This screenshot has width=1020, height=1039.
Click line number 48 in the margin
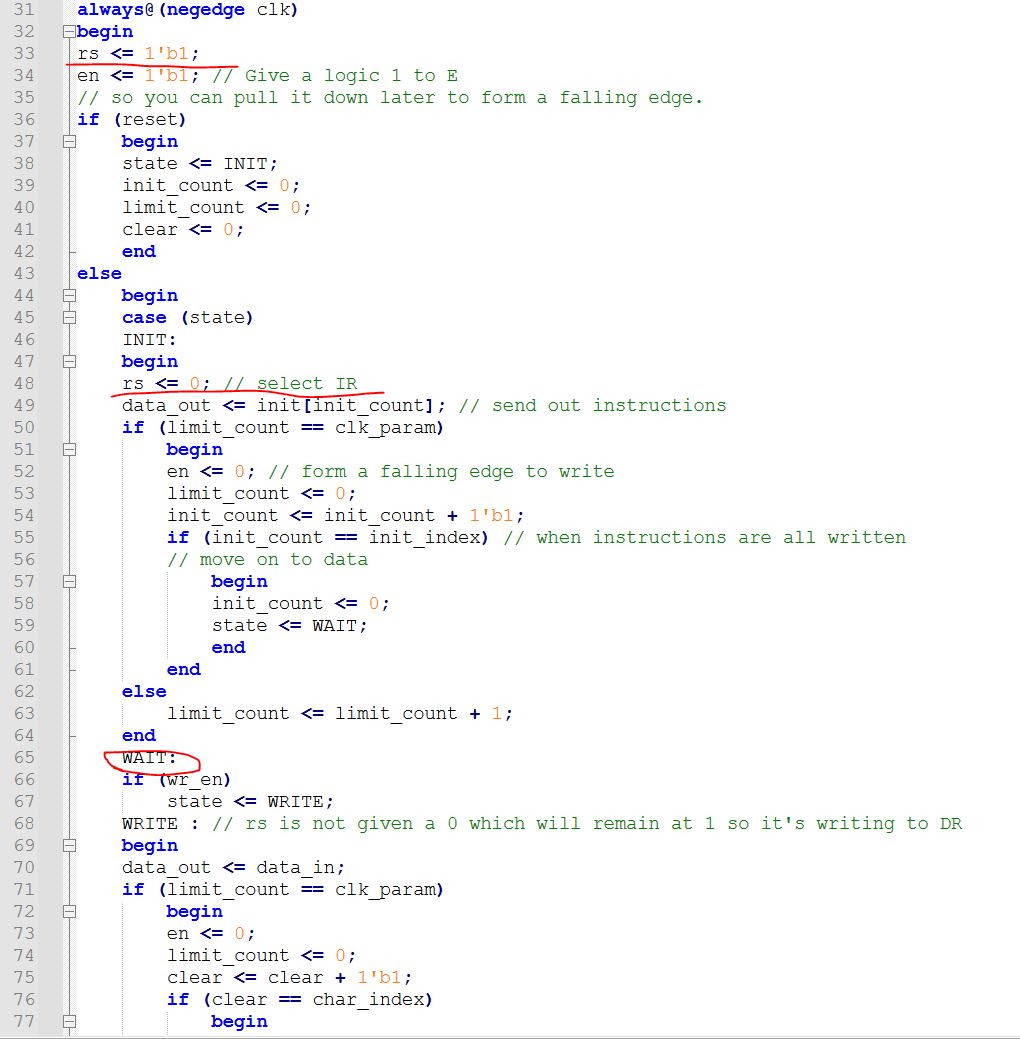point(24,384)
